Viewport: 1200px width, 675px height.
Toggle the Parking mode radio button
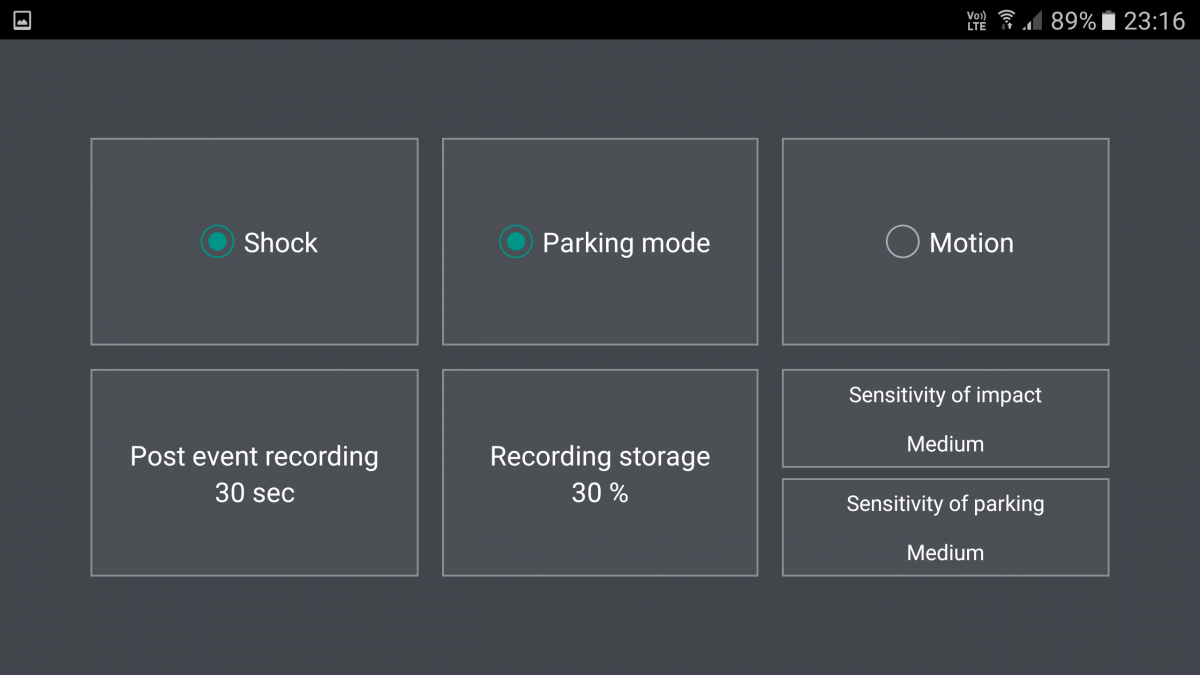pyautogui.click(x=516, y=242)
